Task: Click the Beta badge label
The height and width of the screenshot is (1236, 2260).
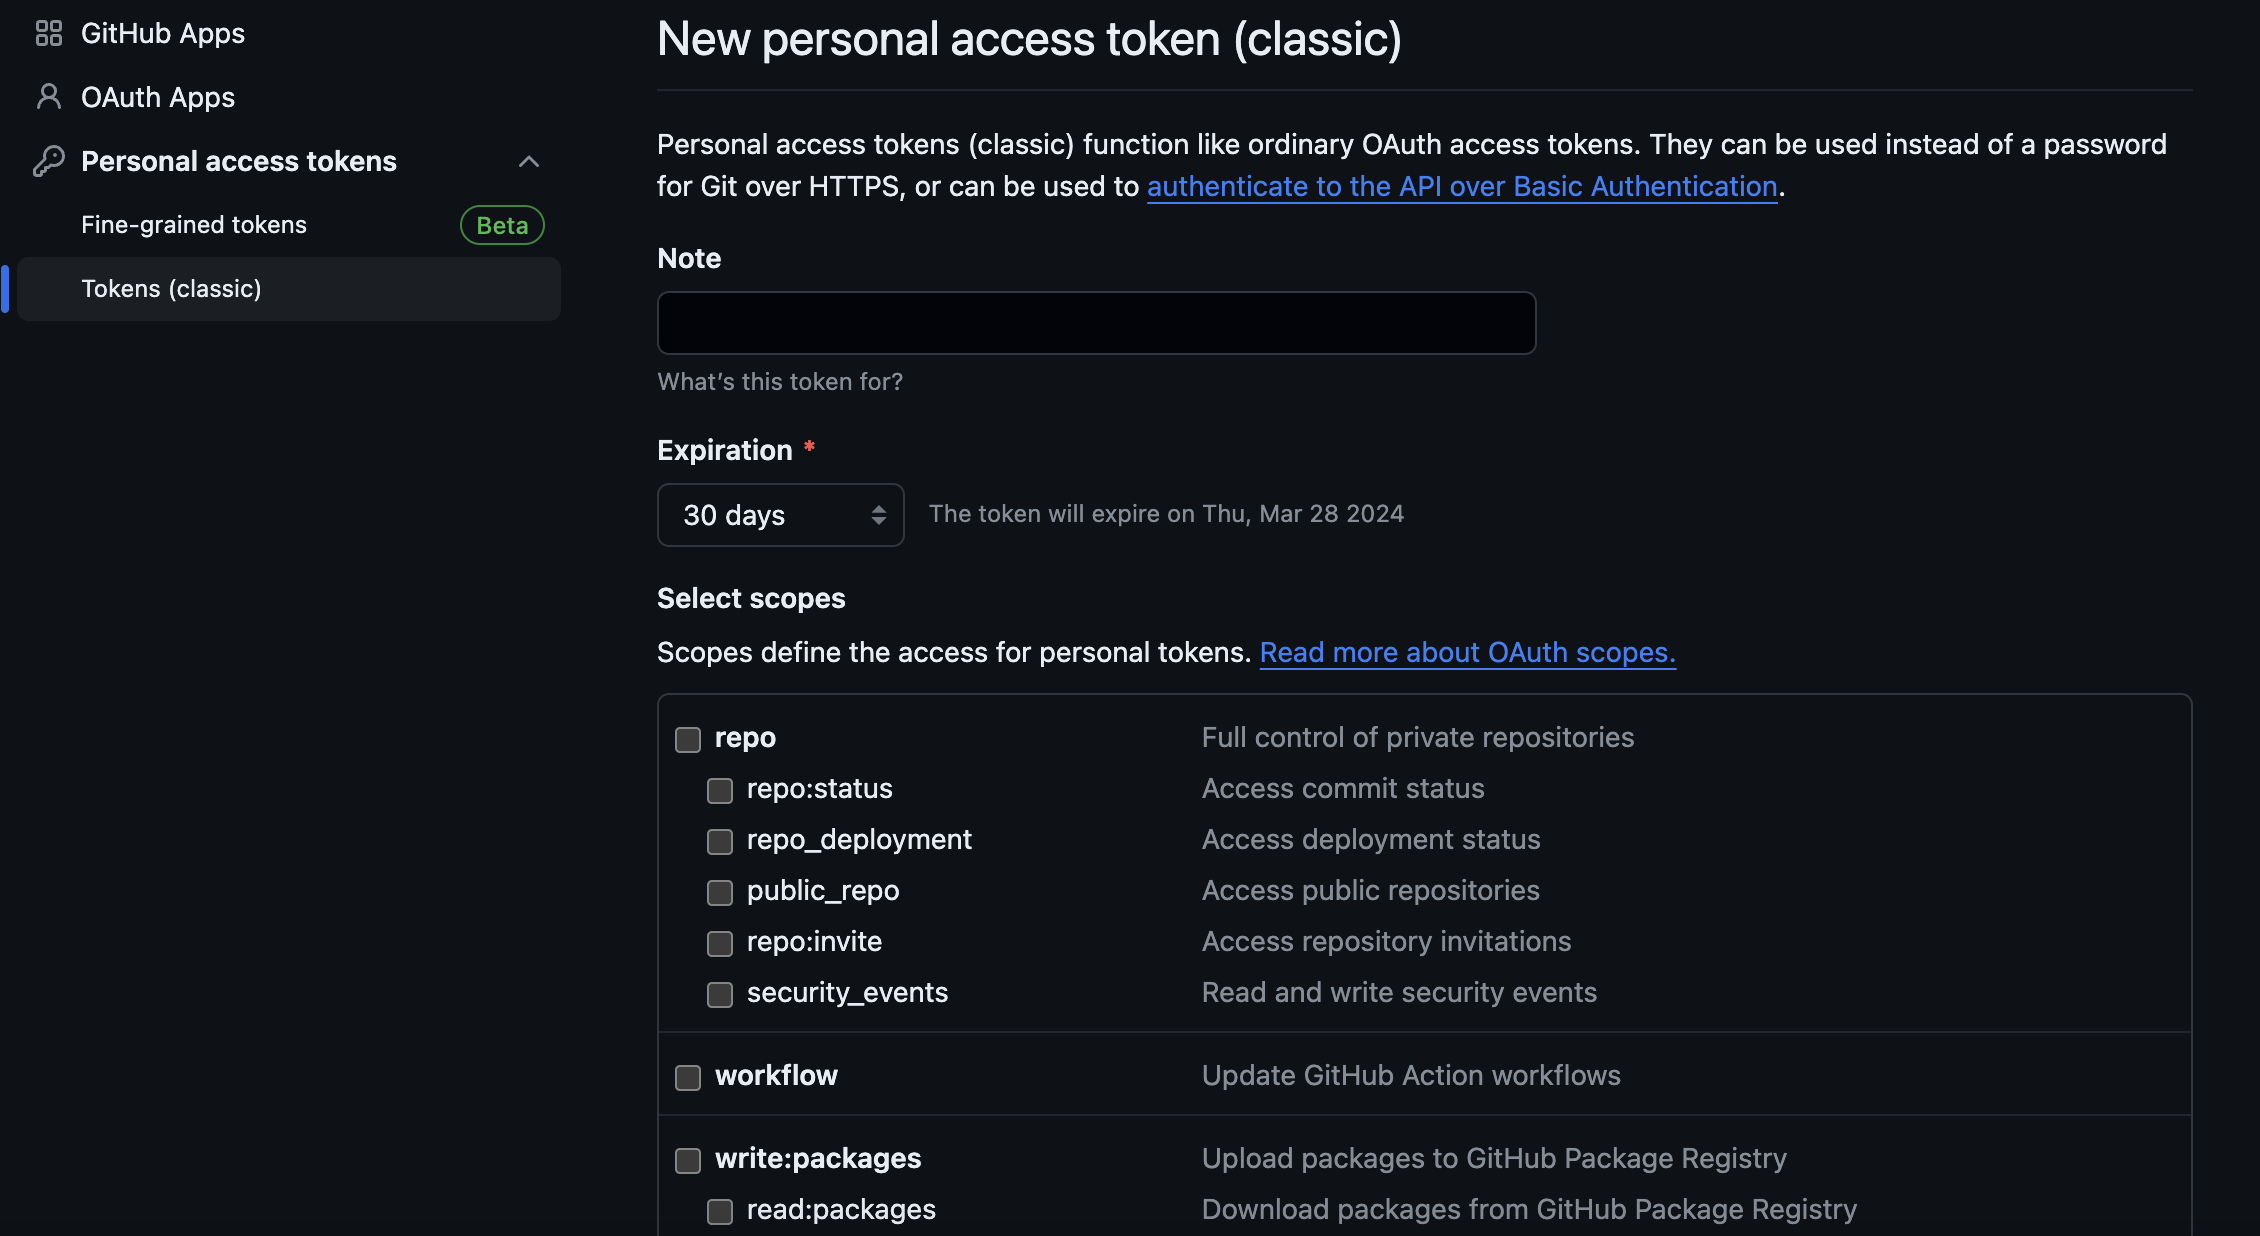Action: tap(502, 225)
